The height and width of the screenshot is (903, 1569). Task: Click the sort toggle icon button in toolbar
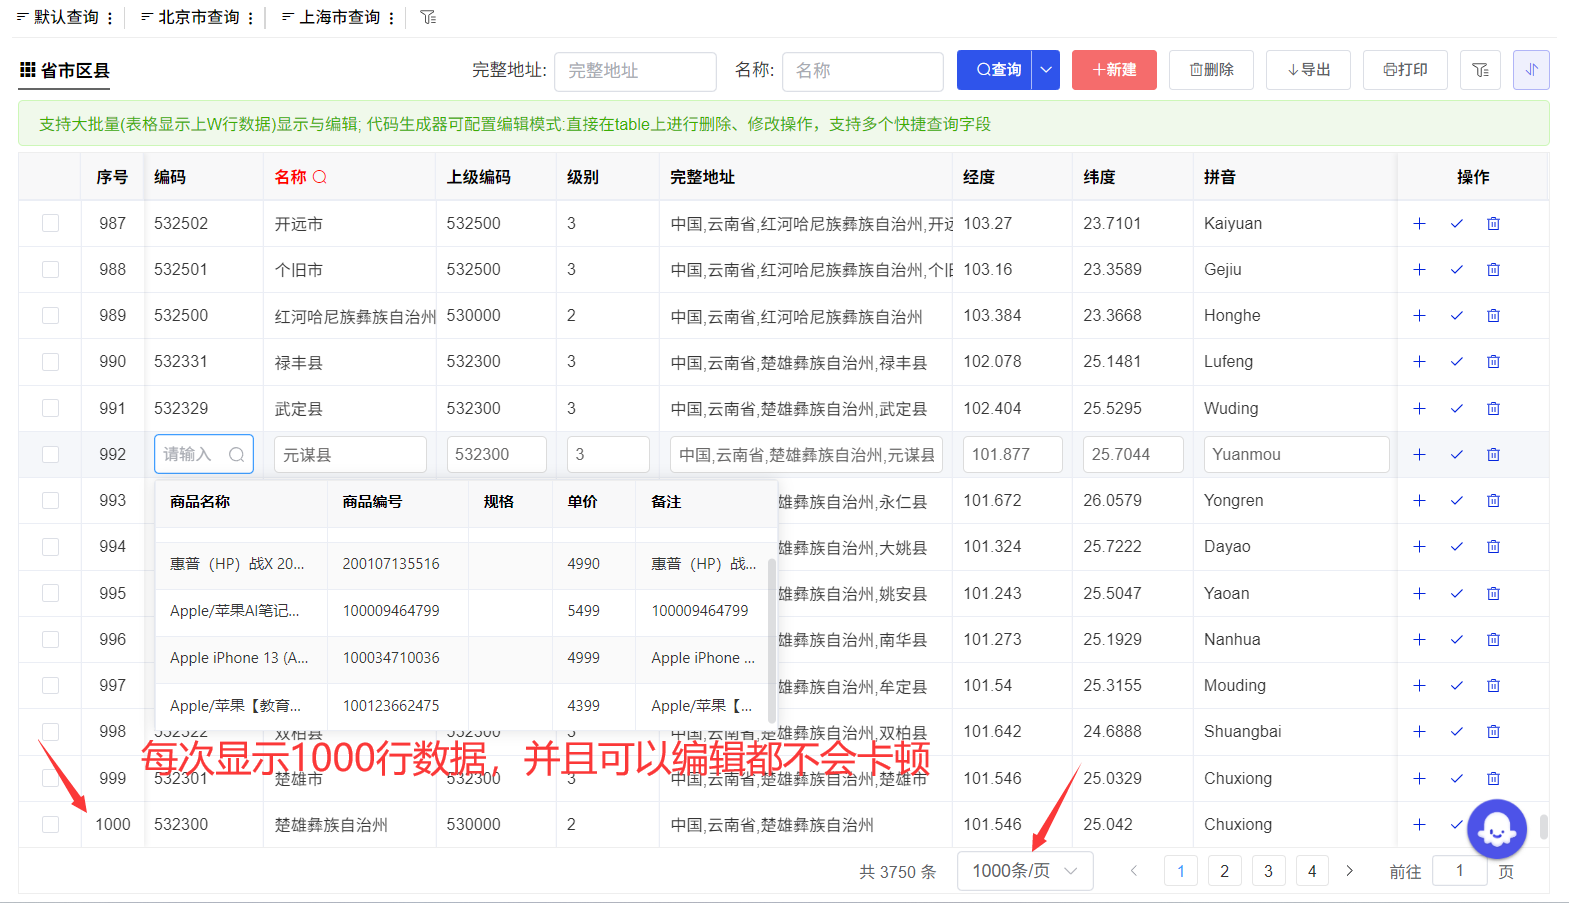coord(1530,70)
